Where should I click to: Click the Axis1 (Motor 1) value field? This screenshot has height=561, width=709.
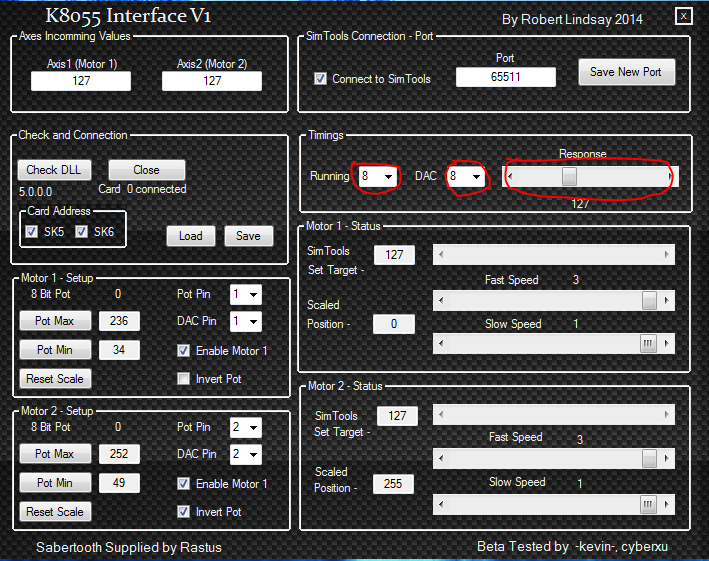coord(81,81)
